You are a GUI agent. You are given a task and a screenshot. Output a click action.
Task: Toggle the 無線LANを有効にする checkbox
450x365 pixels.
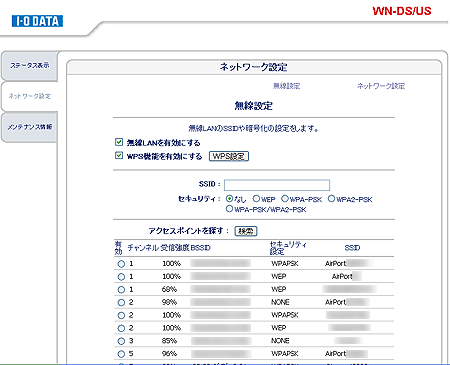(119, 142)
